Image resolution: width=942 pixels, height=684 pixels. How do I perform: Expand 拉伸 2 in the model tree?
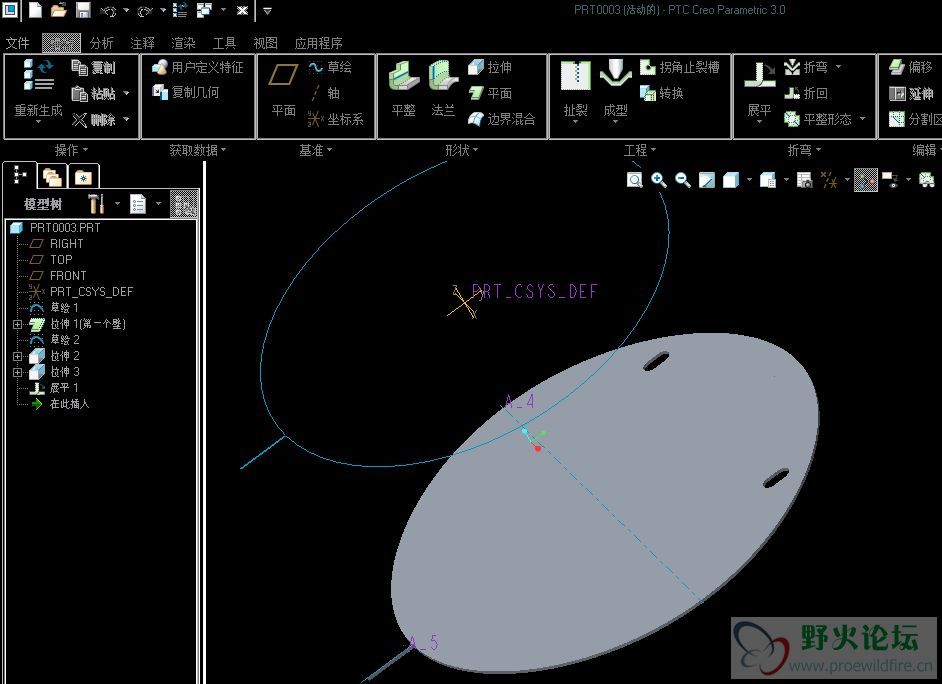tap(17, 356)
